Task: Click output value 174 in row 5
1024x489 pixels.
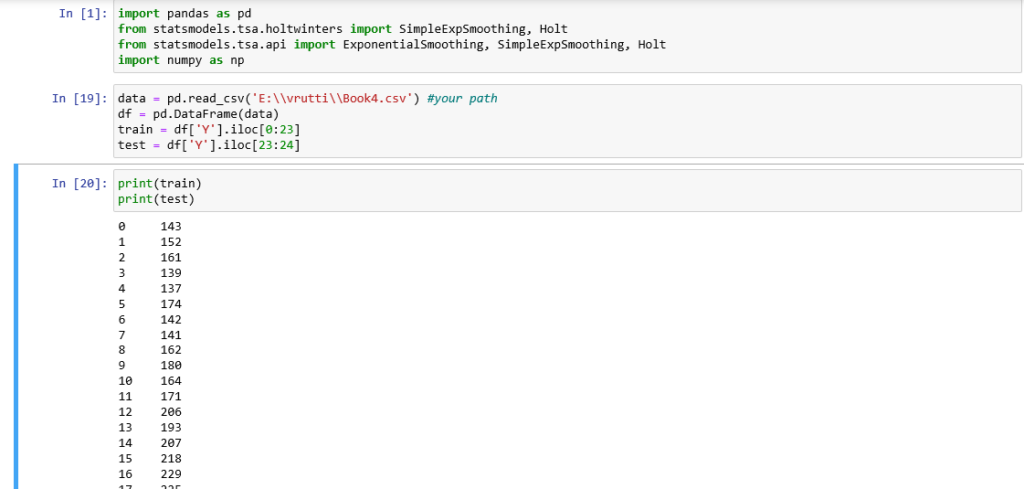Action: coord(170,304)
